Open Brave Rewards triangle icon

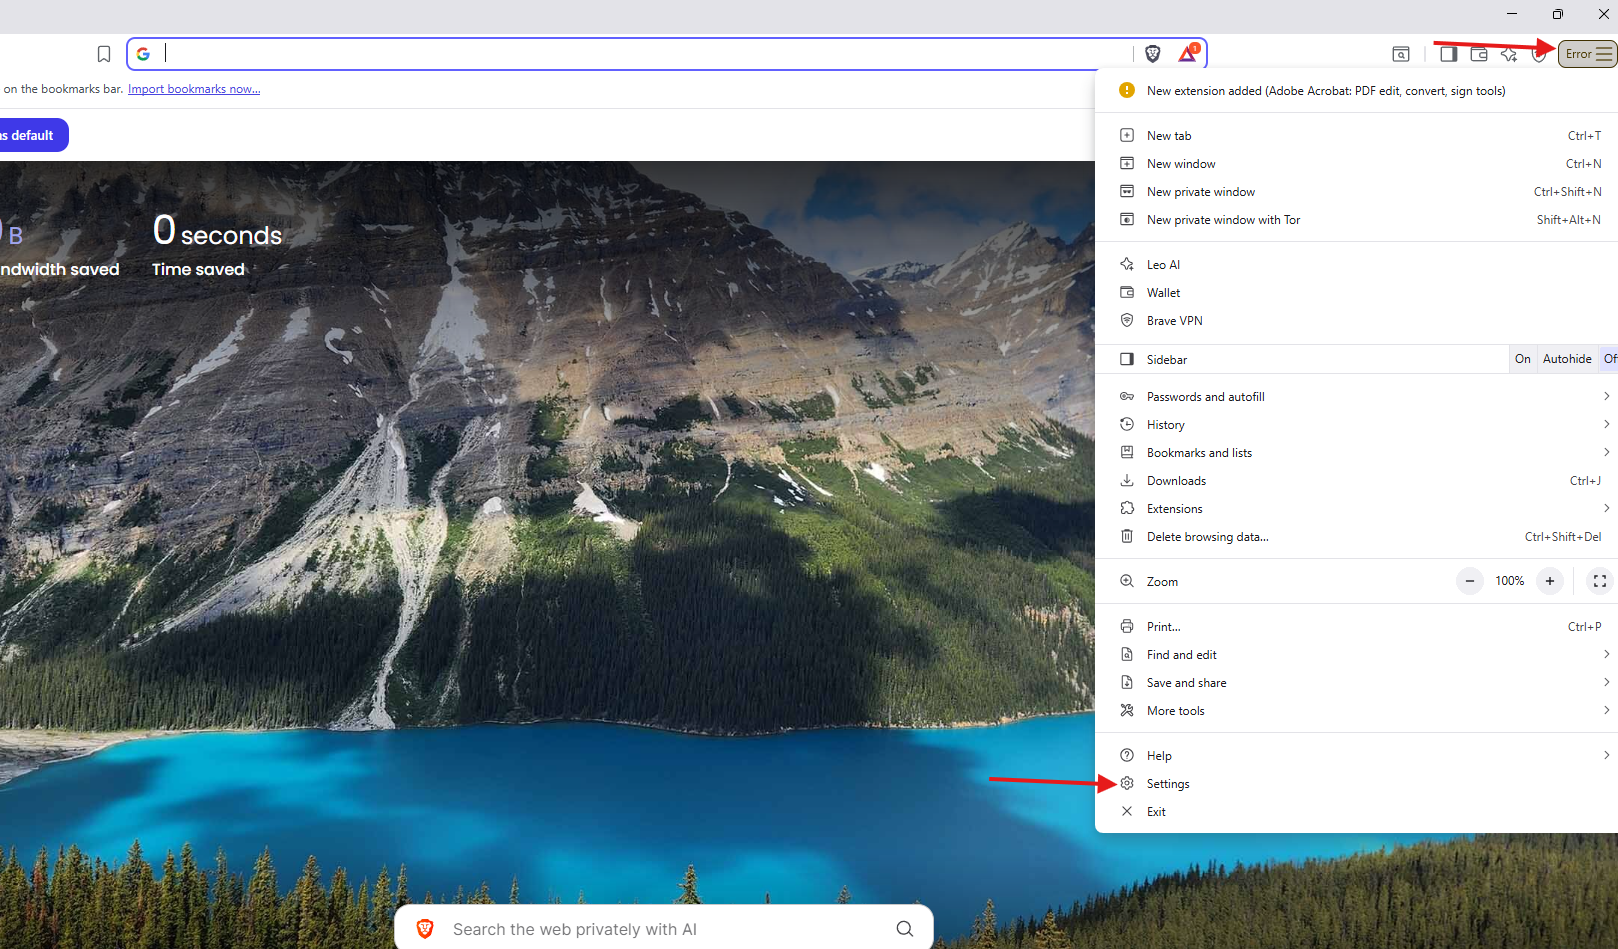pos(1187,54)
